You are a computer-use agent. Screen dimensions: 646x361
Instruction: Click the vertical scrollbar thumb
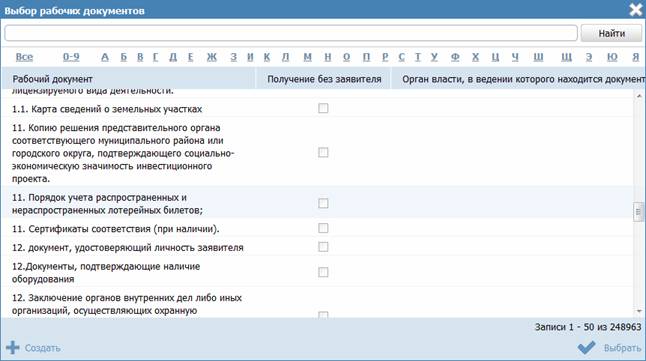pyautogui.click(x=639, y=212)
